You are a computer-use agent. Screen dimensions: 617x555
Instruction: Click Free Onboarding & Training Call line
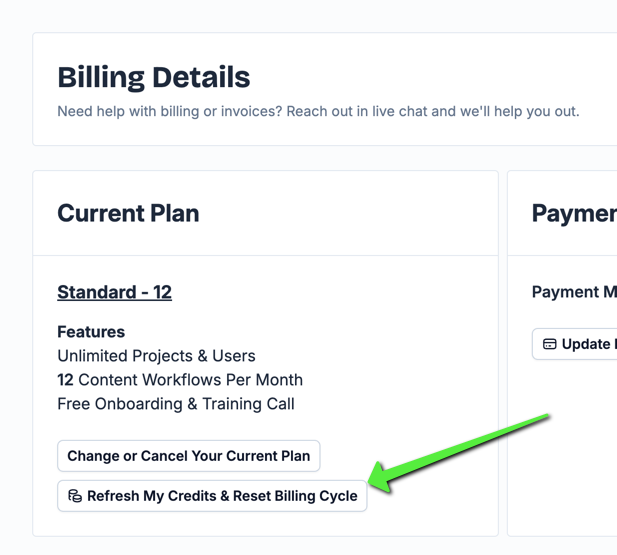tap(176, 404)
